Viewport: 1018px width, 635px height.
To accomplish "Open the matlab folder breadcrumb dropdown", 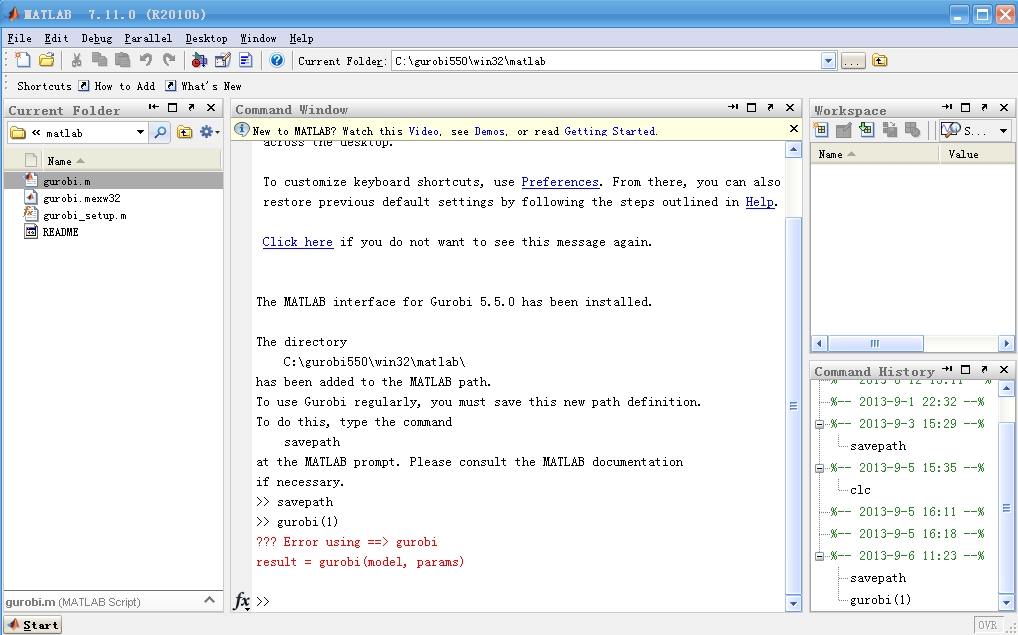I will (x=140, y=132).
